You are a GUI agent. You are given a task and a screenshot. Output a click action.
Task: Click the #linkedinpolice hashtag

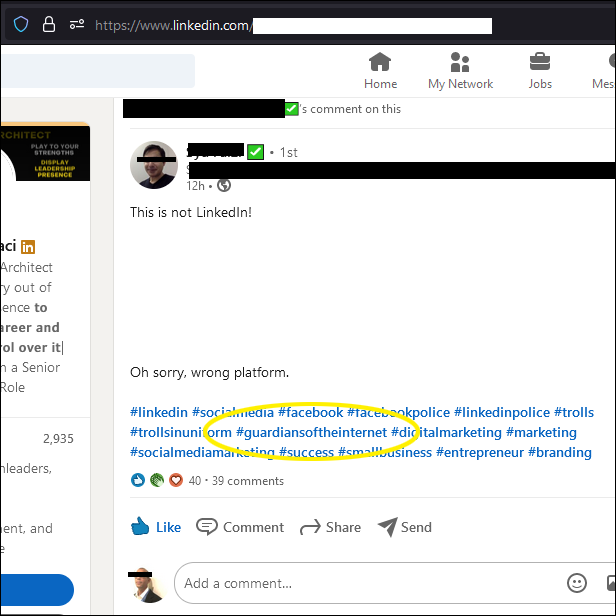point(502,412)
